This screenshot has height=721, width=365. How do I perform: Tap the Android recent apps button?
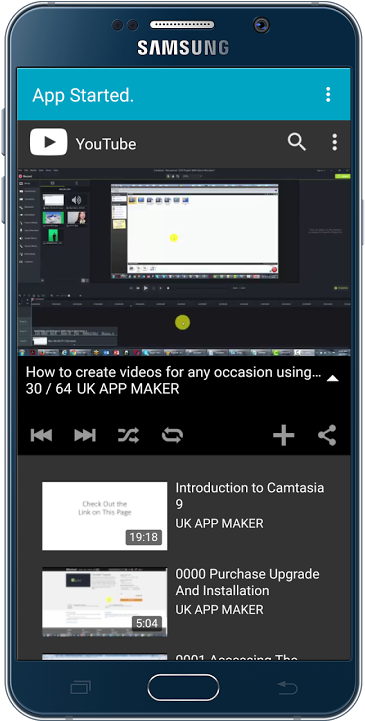pyautogui.click(x=80, y=688)
